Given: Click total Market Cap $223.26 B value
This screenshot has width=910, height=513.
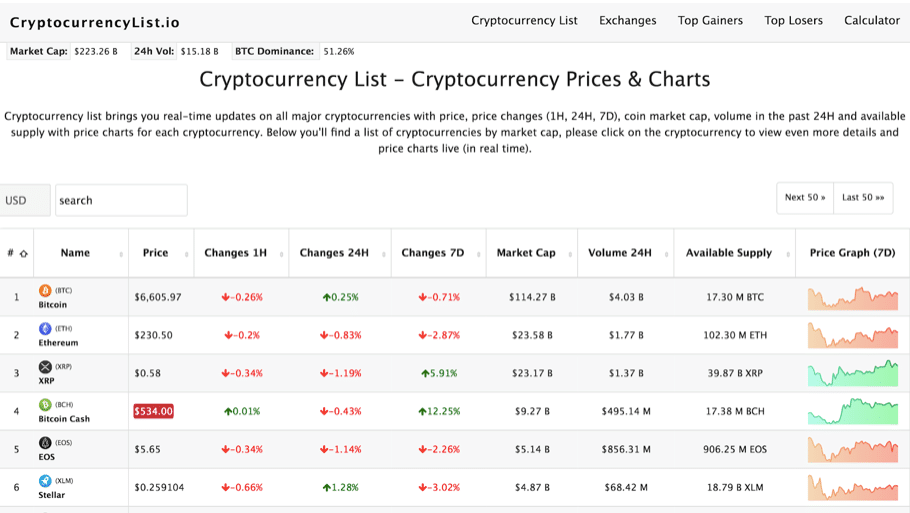Looking at the screenshot, I should click(96, 52).
